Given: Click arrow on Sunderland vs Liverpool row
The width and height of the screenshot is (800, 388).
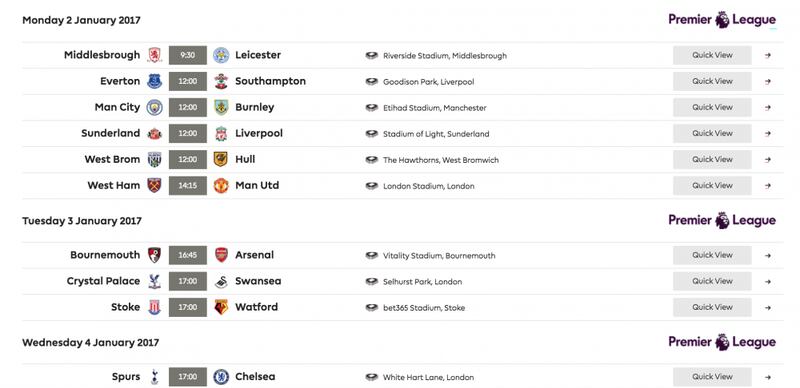Looking at the screenshot, I should point(768,134).
